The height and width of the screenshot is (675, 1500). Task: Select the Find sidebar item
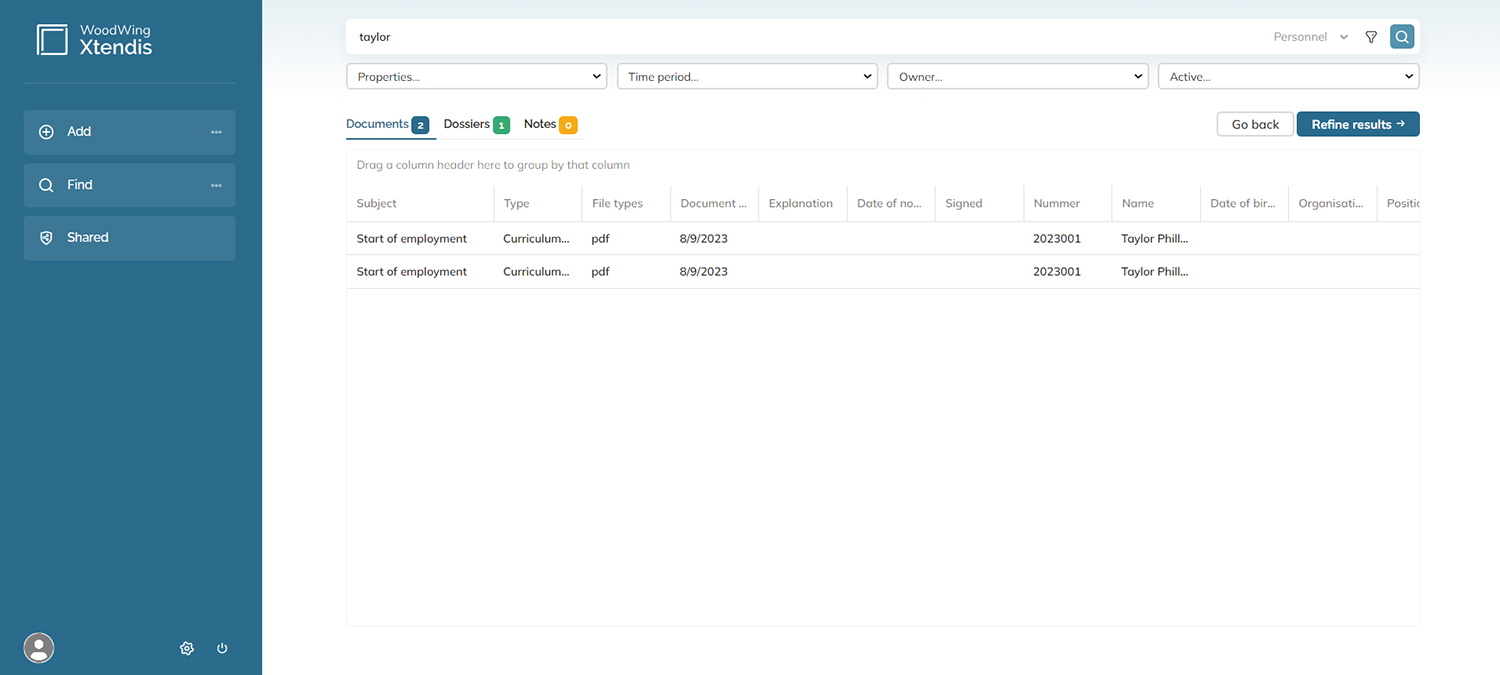pyautogui.click(x=129, y=185)
